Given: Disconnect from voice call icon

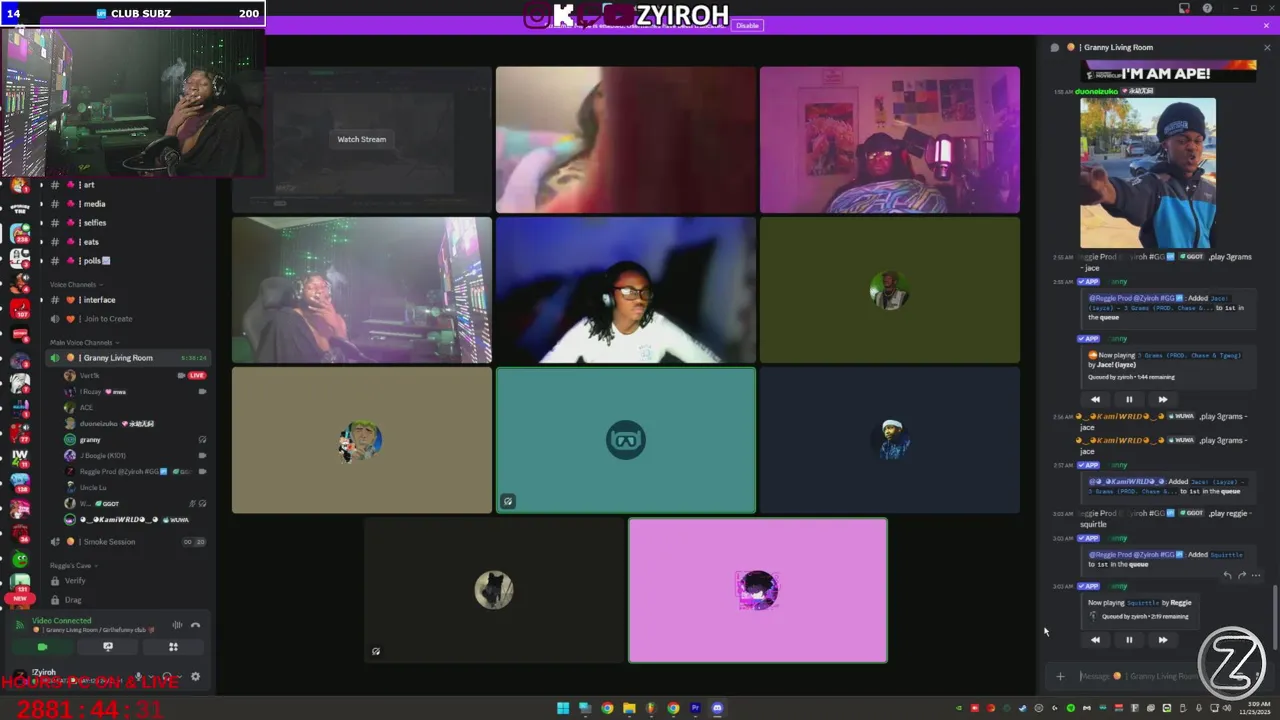Looking at the screenshot, I should click(x=195, y=625).
